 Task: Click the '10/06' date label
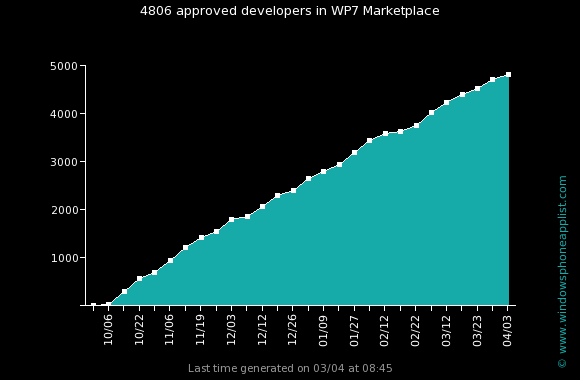[108, 330]
